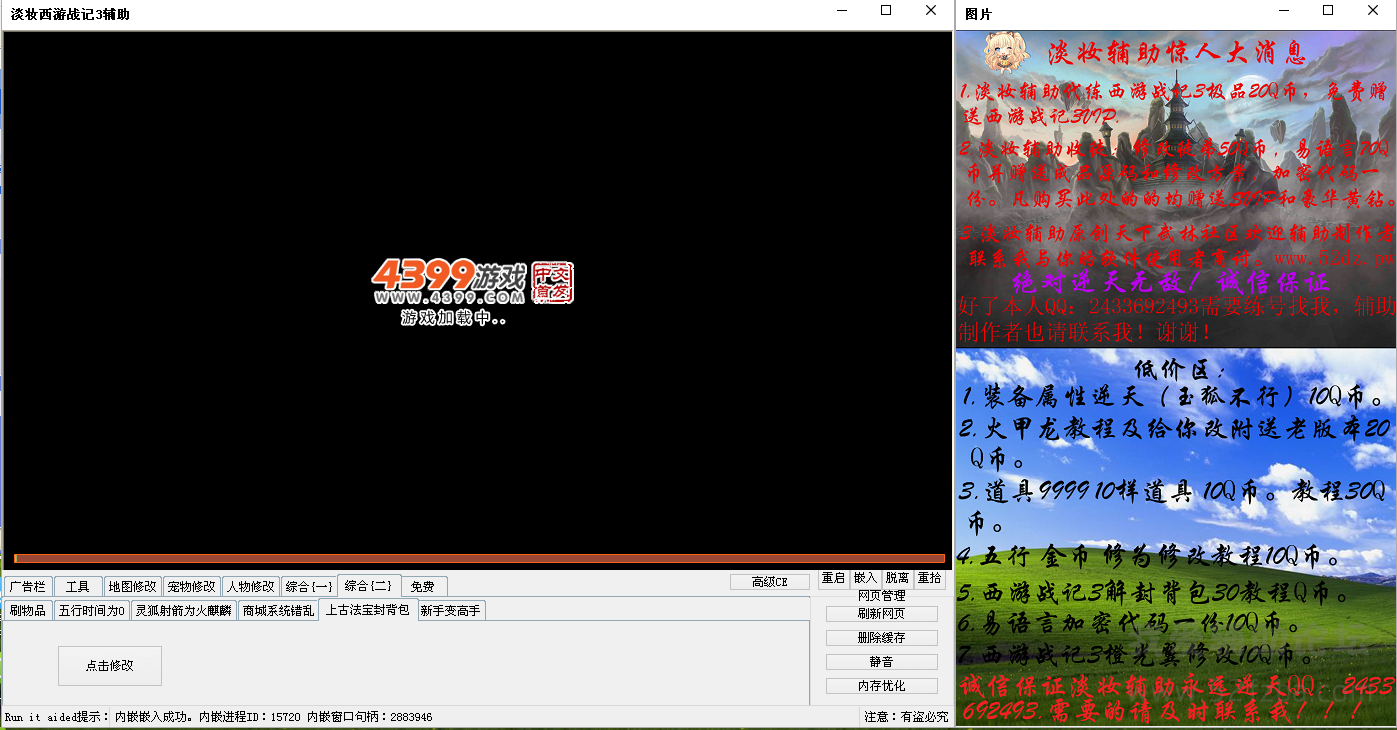The width and height of the screenshot is (1397, 730).
Task: Select the 综合{二} tab
Action: click(369, 585)
